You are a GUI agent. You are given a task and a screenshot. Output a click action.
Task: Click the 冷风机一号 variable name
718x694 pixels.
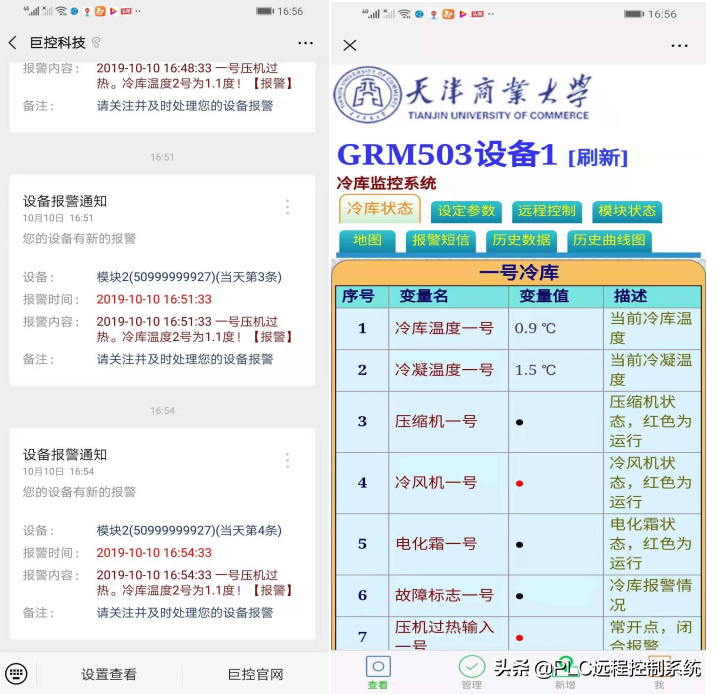tap(436, 483)
